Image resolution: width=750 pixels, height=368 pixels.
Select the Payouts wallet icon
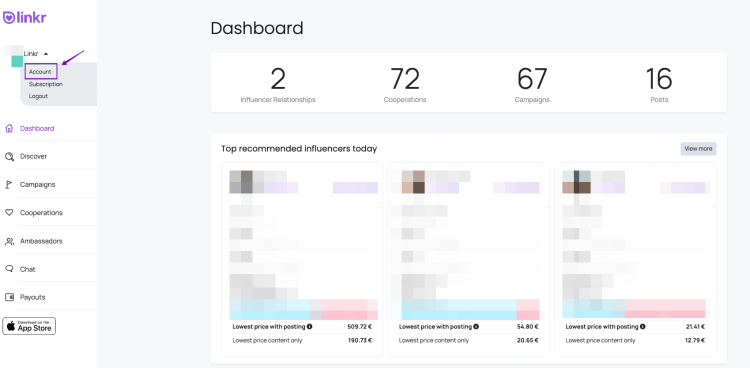click(9, 297)
